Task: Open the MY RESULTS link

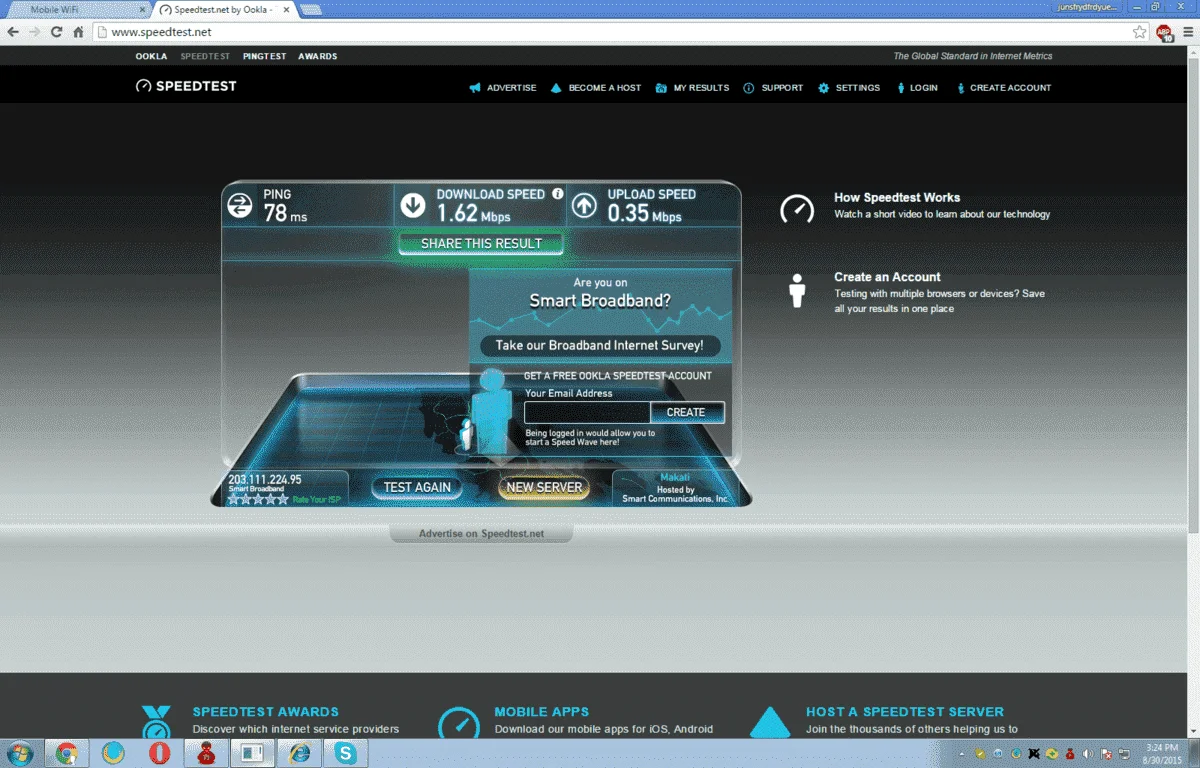Action: pos(701,88)
